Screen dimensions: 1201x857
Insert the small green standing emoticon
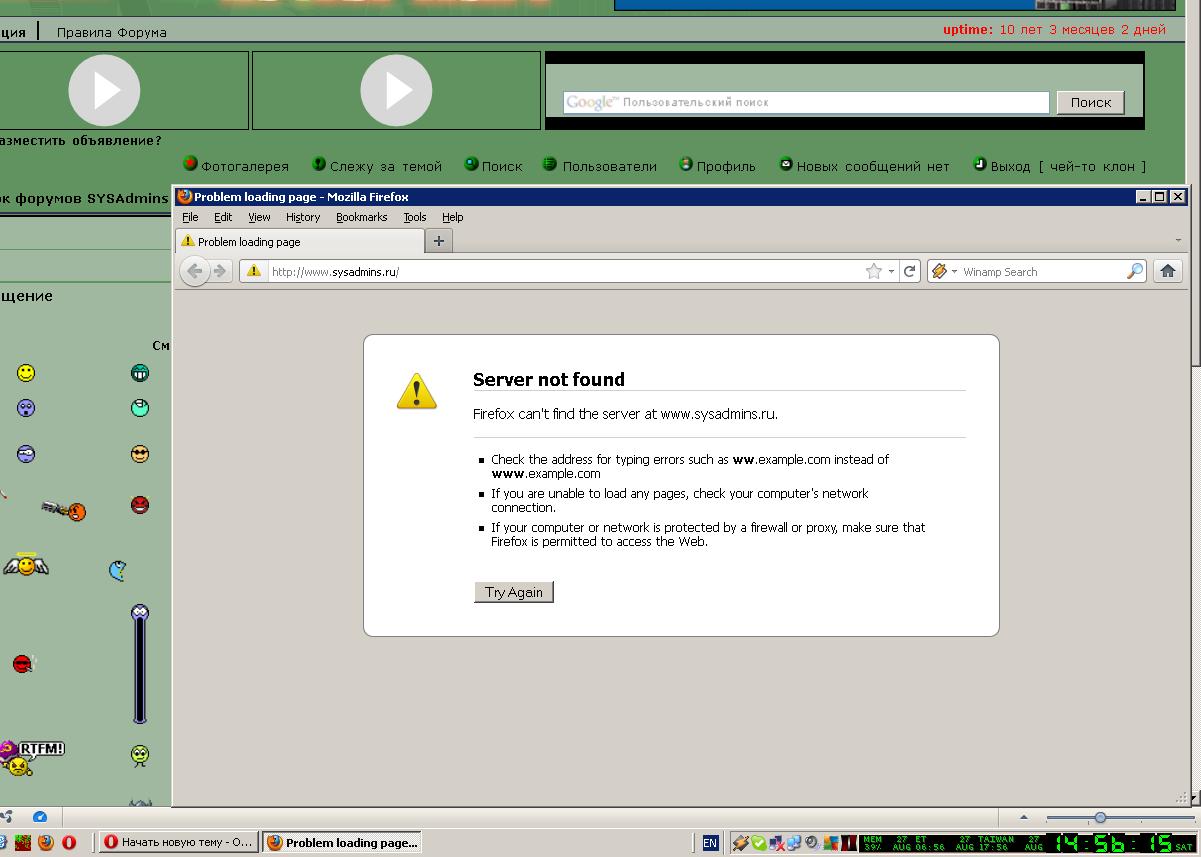[140, 755]
